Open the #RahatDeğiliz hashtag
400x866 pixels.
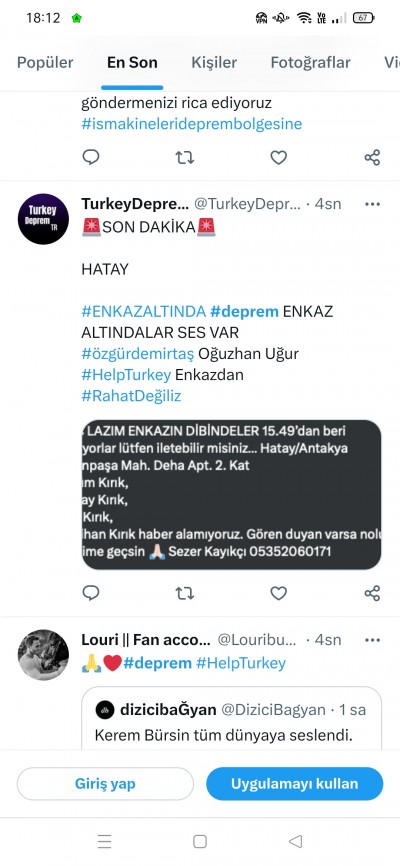(x=131, y=395)
